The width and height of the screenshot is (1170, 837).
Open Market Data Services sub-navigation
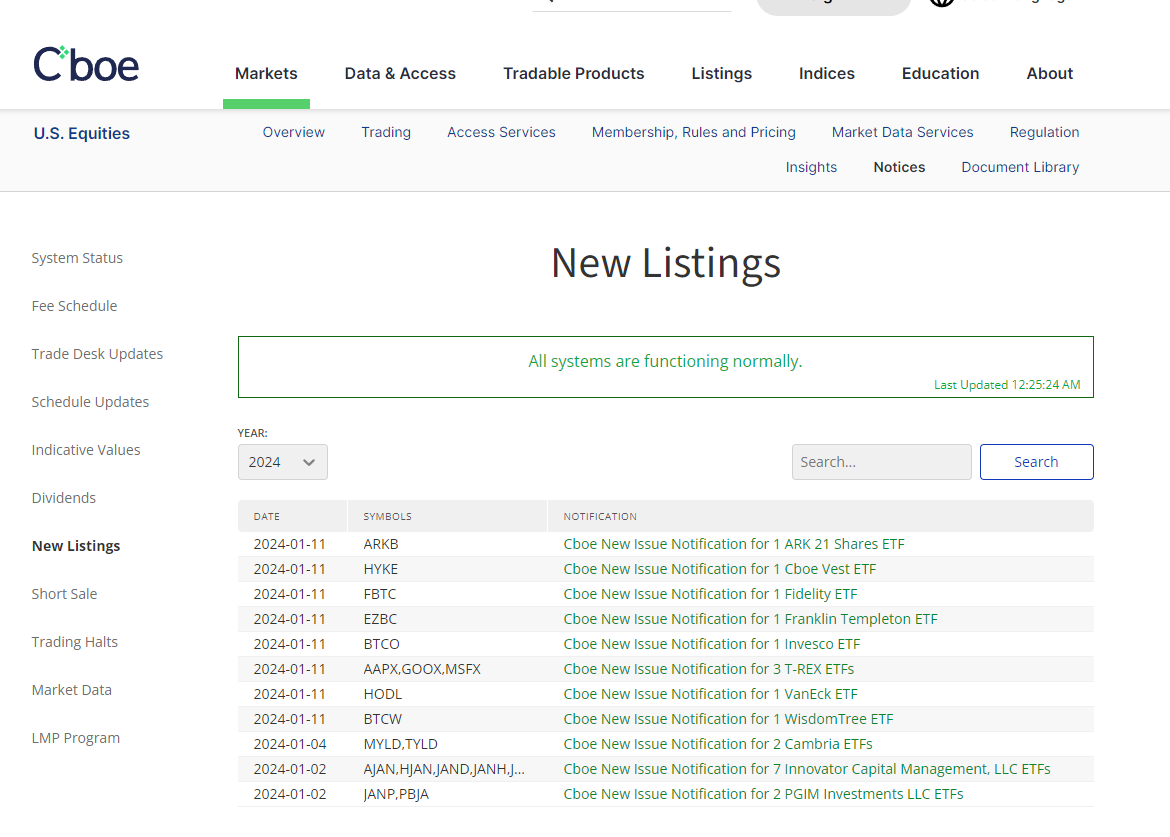903,132
